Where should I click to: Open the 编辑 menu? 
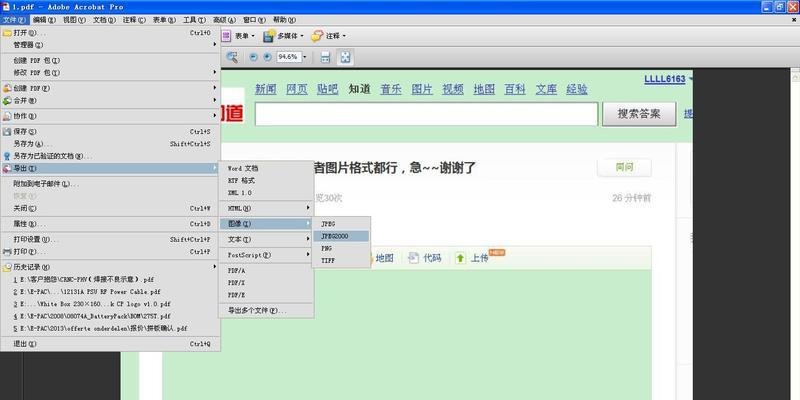44,20
